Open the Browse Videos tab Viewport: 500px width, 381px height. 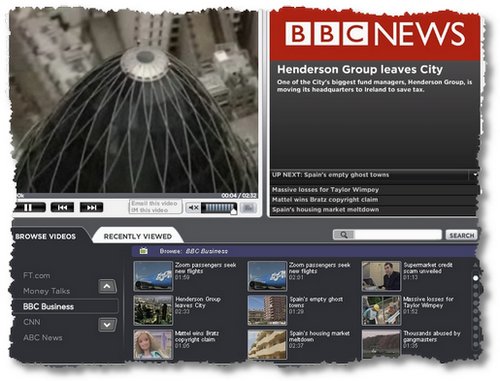[x=46, y=236]
